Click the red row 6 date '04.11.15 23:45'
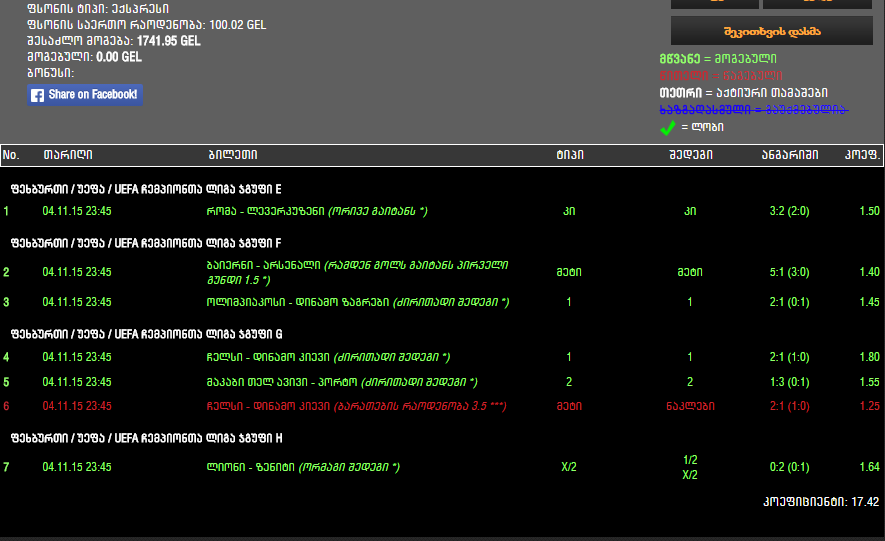Image resolution: width=885 pixels, height=541 pixels. tap(77, 406)
